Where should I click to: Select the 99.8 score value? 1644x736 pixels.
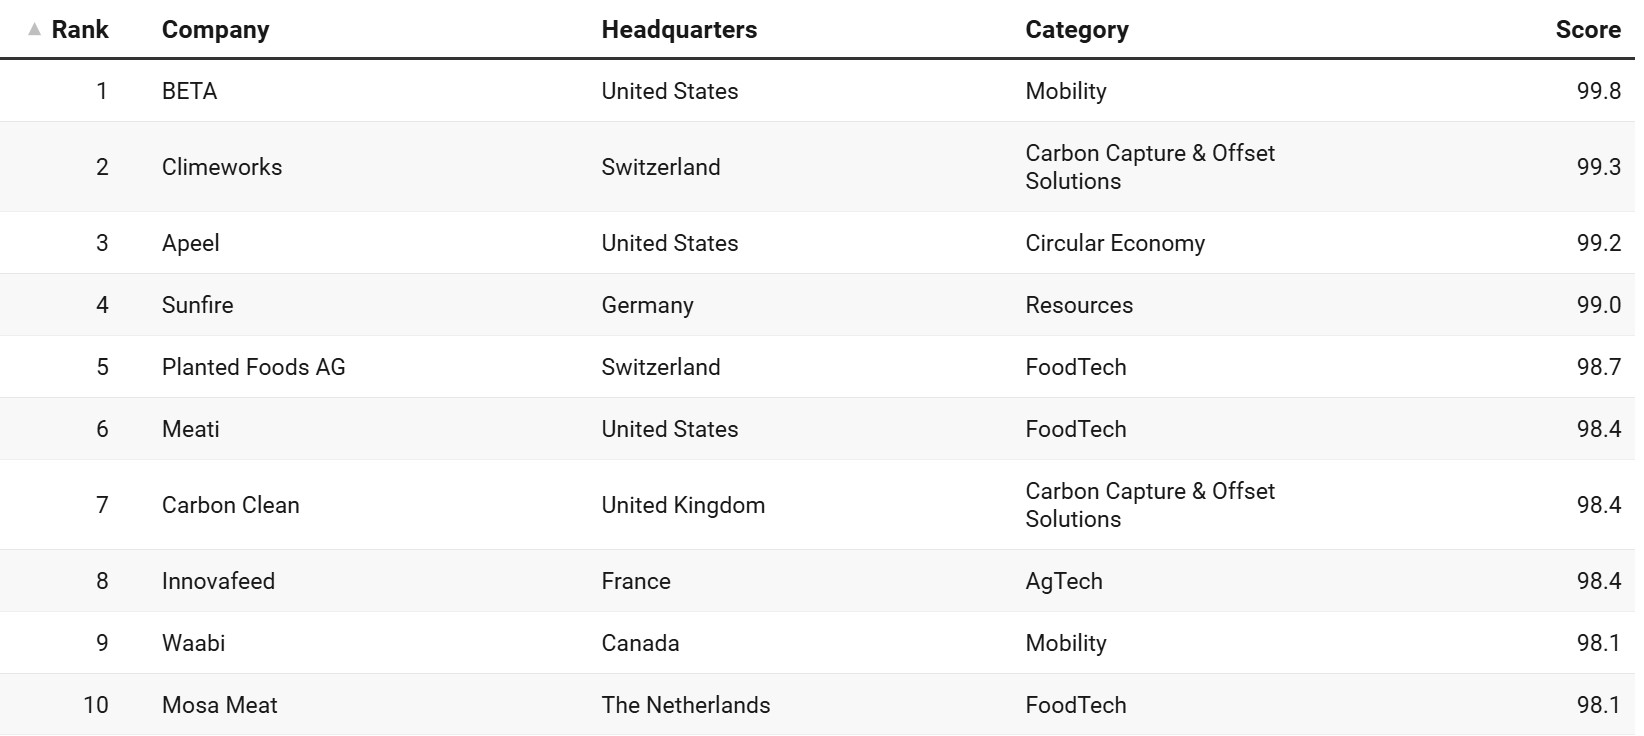point(1598,91)
